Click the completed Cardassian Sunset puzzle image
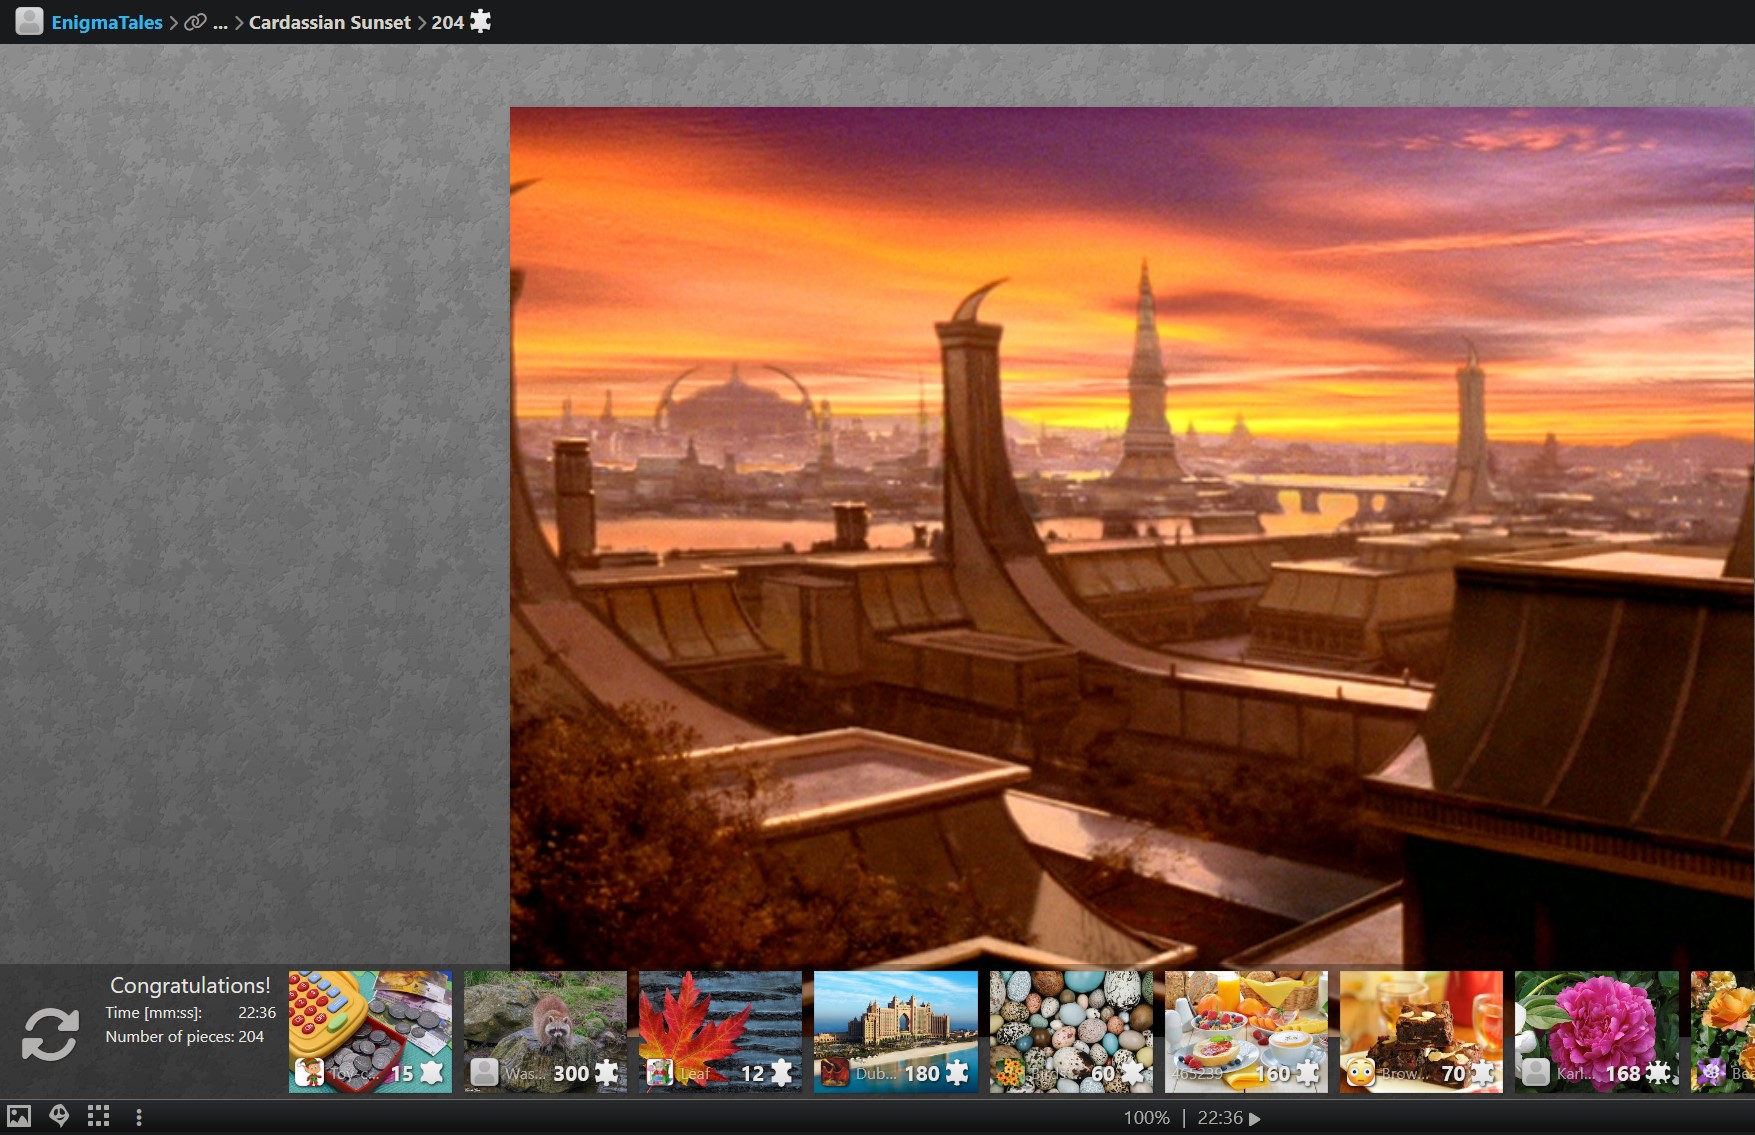Viewport: 1755px width, 1135px height. point(1132,536)
